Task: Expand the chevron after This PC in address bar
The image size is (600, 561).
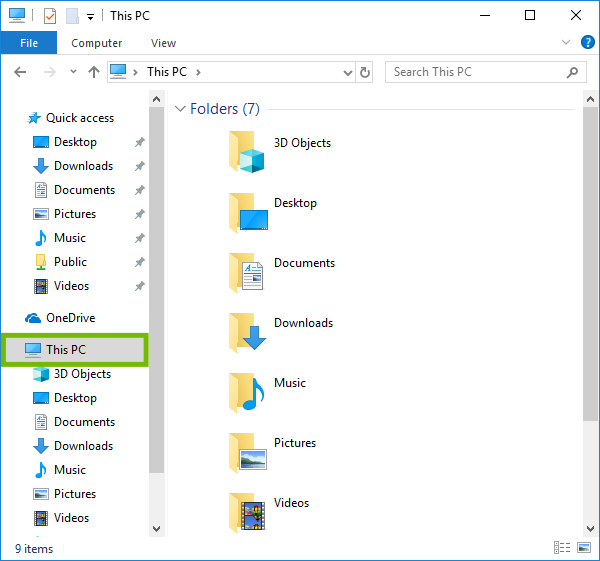Action: tap(198, 72)
